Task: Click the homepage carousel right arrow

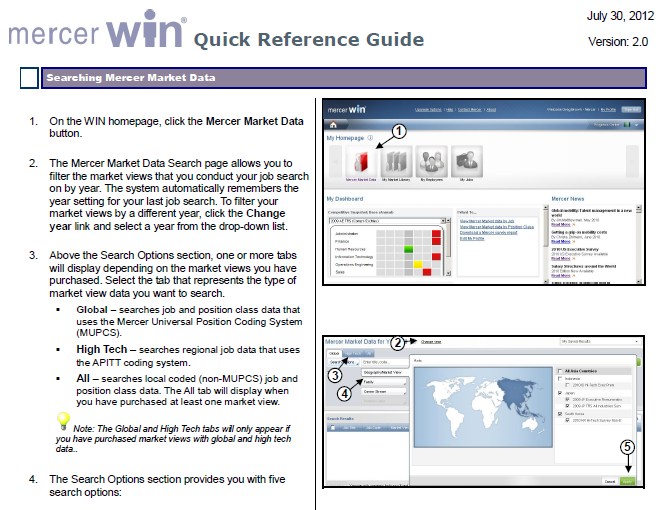Action: point(632,162)
